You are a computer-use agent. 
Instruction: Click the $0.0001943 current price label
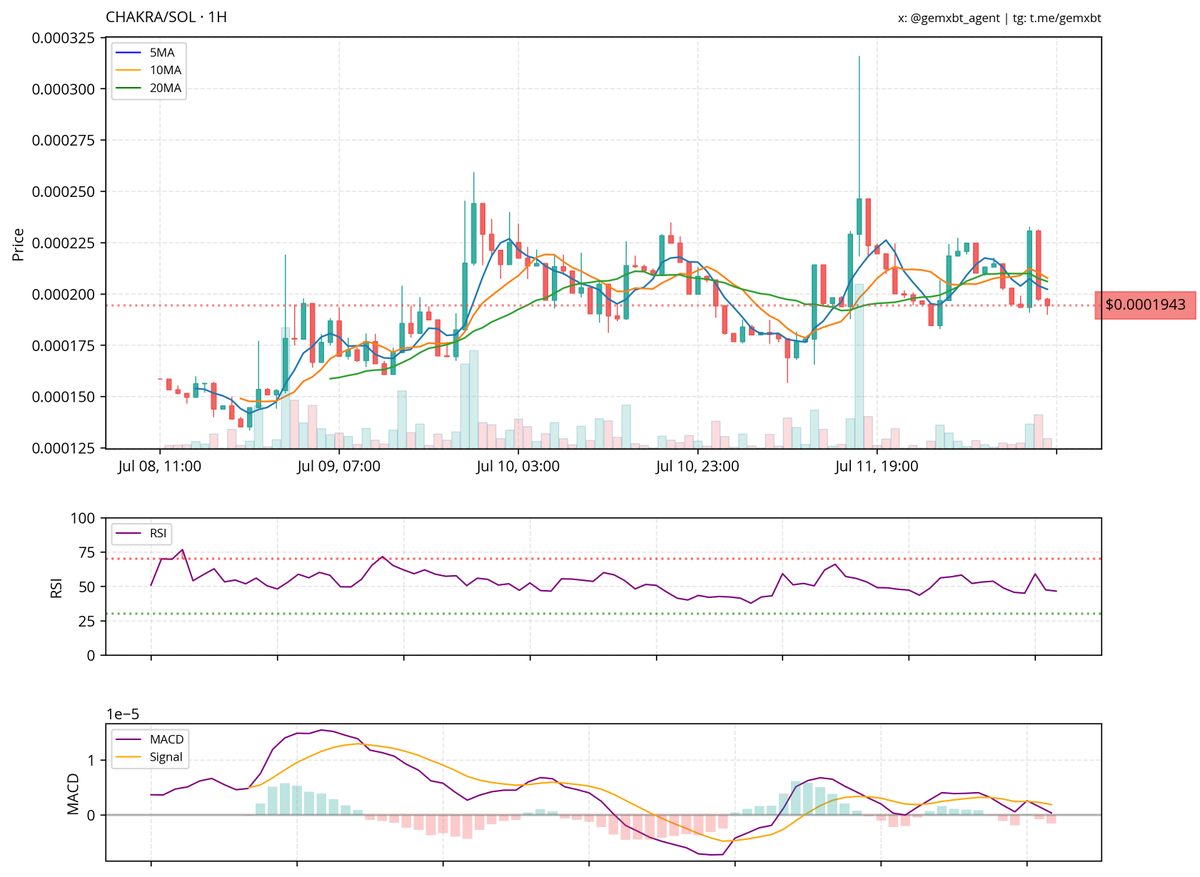click(1146, 304)
